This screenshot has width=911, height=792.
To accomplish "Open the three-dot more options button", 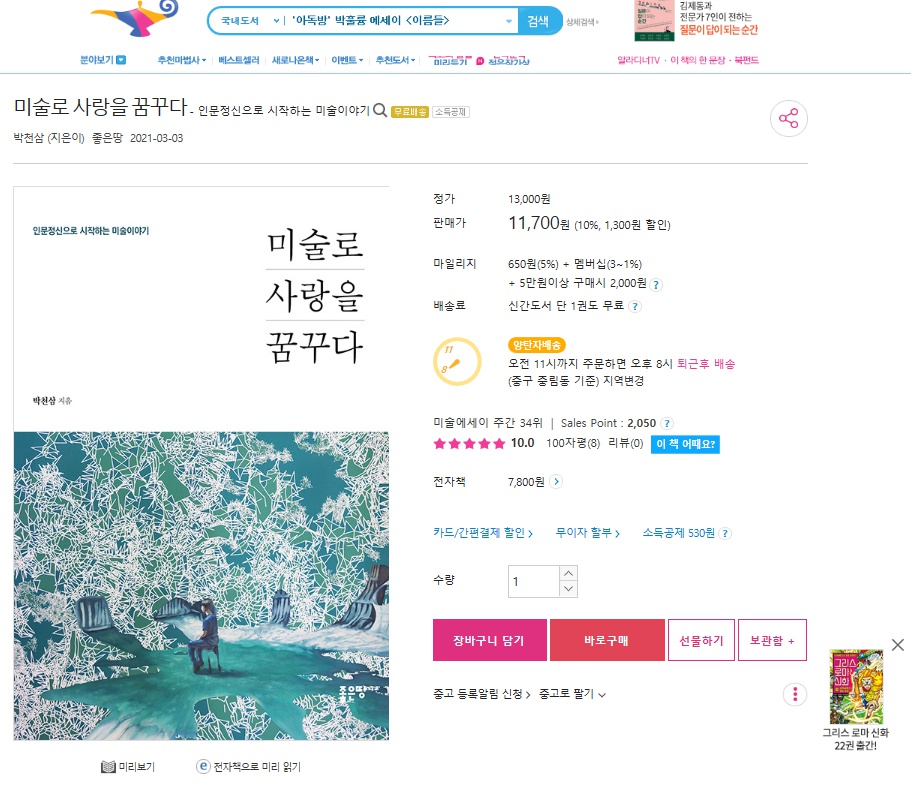I will [x=795, y=694].
